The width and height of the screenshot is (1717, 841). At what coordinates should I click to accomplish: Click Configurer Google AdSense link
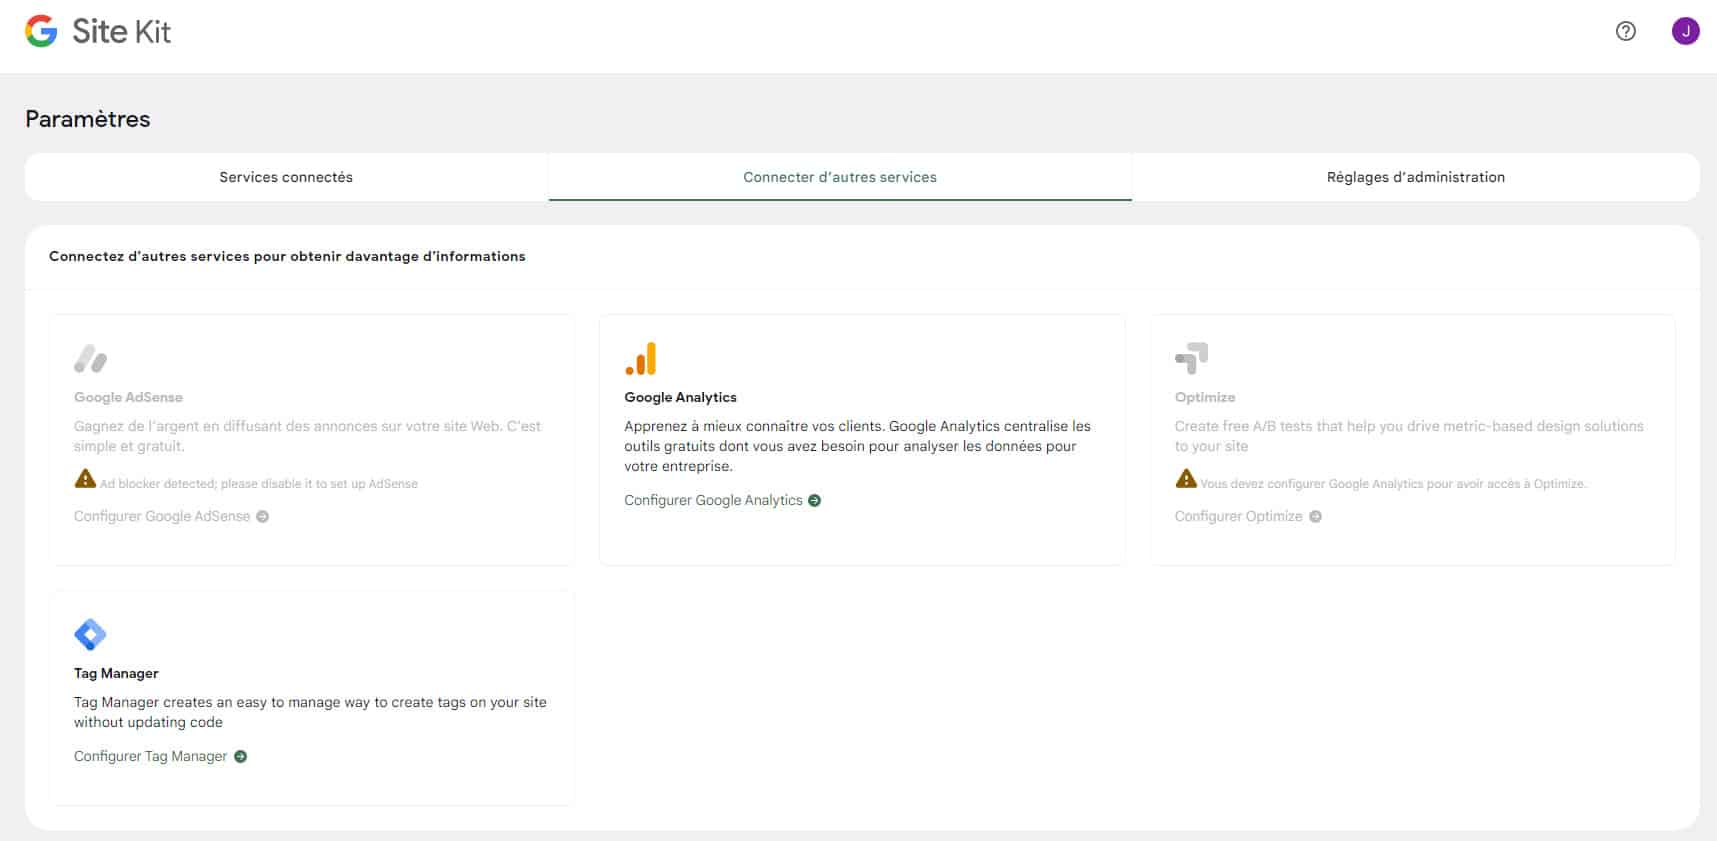[162, 516]
